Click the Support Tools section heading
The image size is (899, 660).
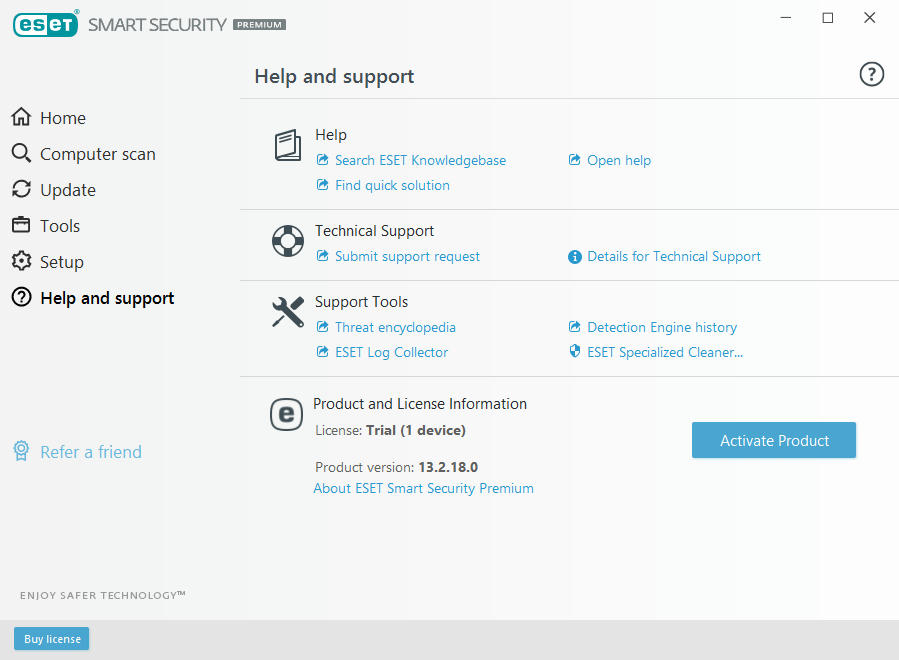click(x=361, y=302)
